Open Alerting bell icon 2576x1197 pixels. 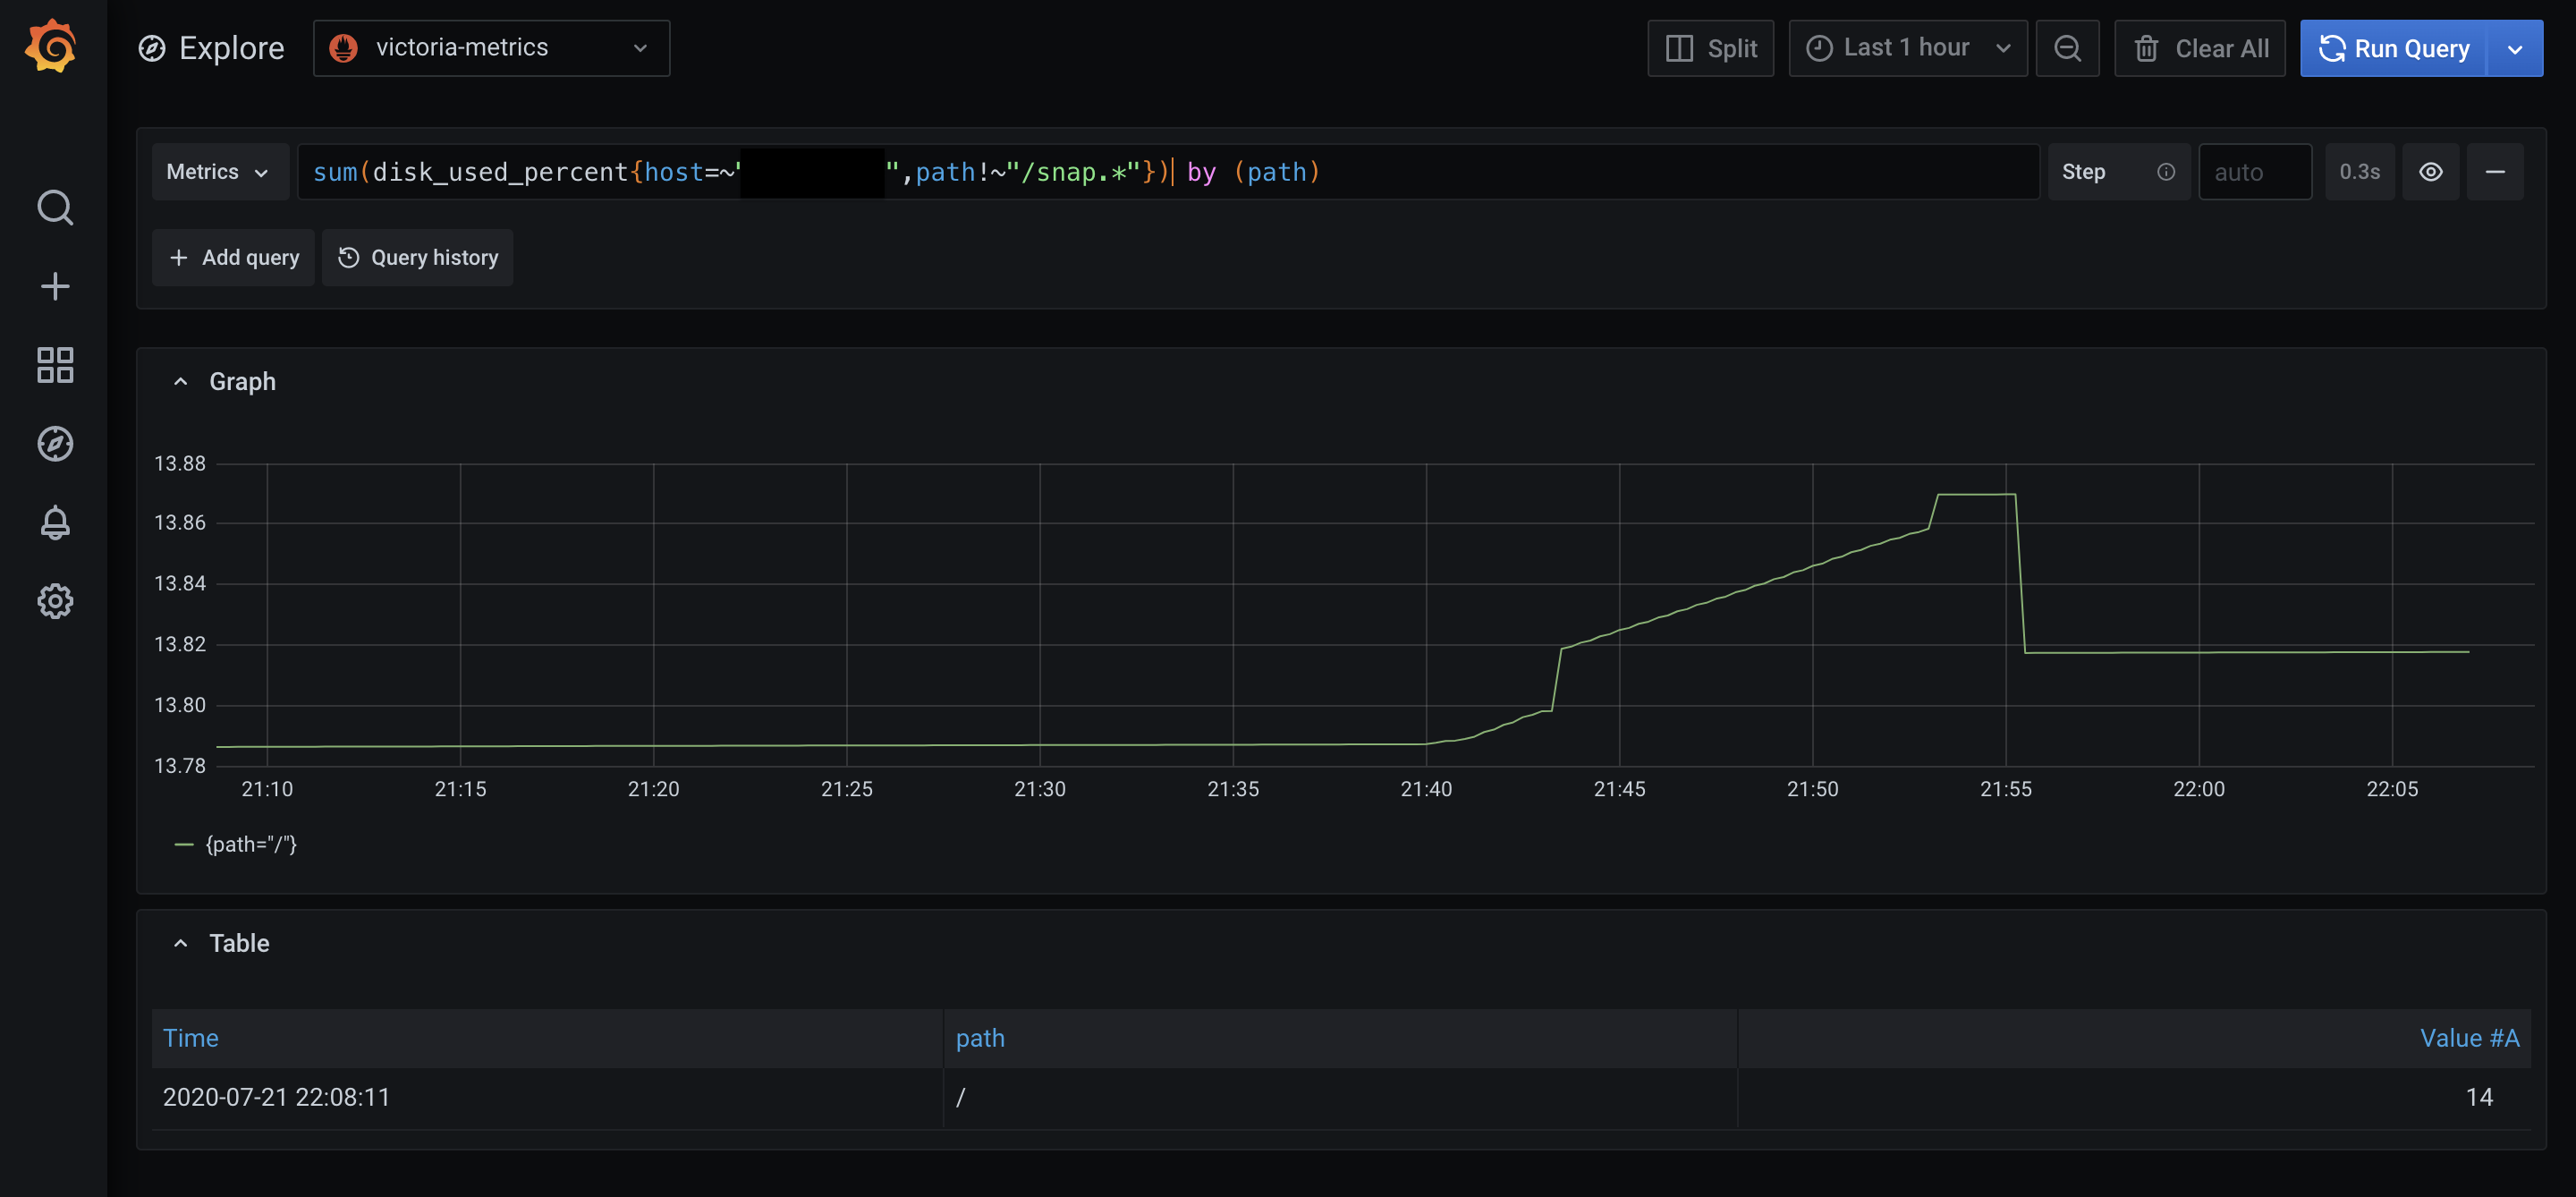[55, 522]
